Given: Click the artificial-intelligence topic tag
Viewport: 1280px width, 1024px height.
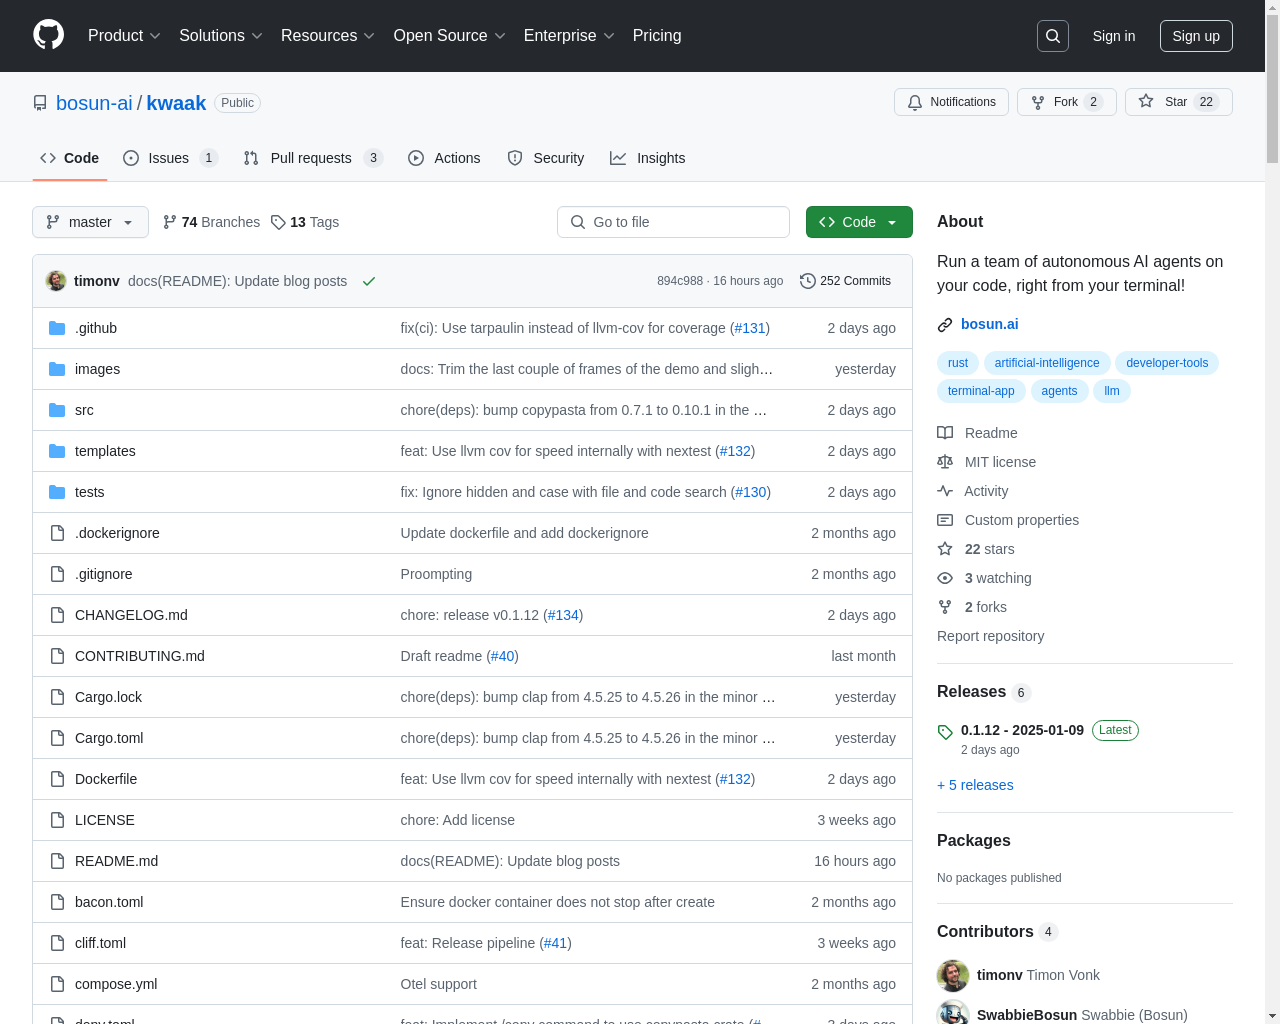Looking at the screenshot, I should [x=1047, y=363].
